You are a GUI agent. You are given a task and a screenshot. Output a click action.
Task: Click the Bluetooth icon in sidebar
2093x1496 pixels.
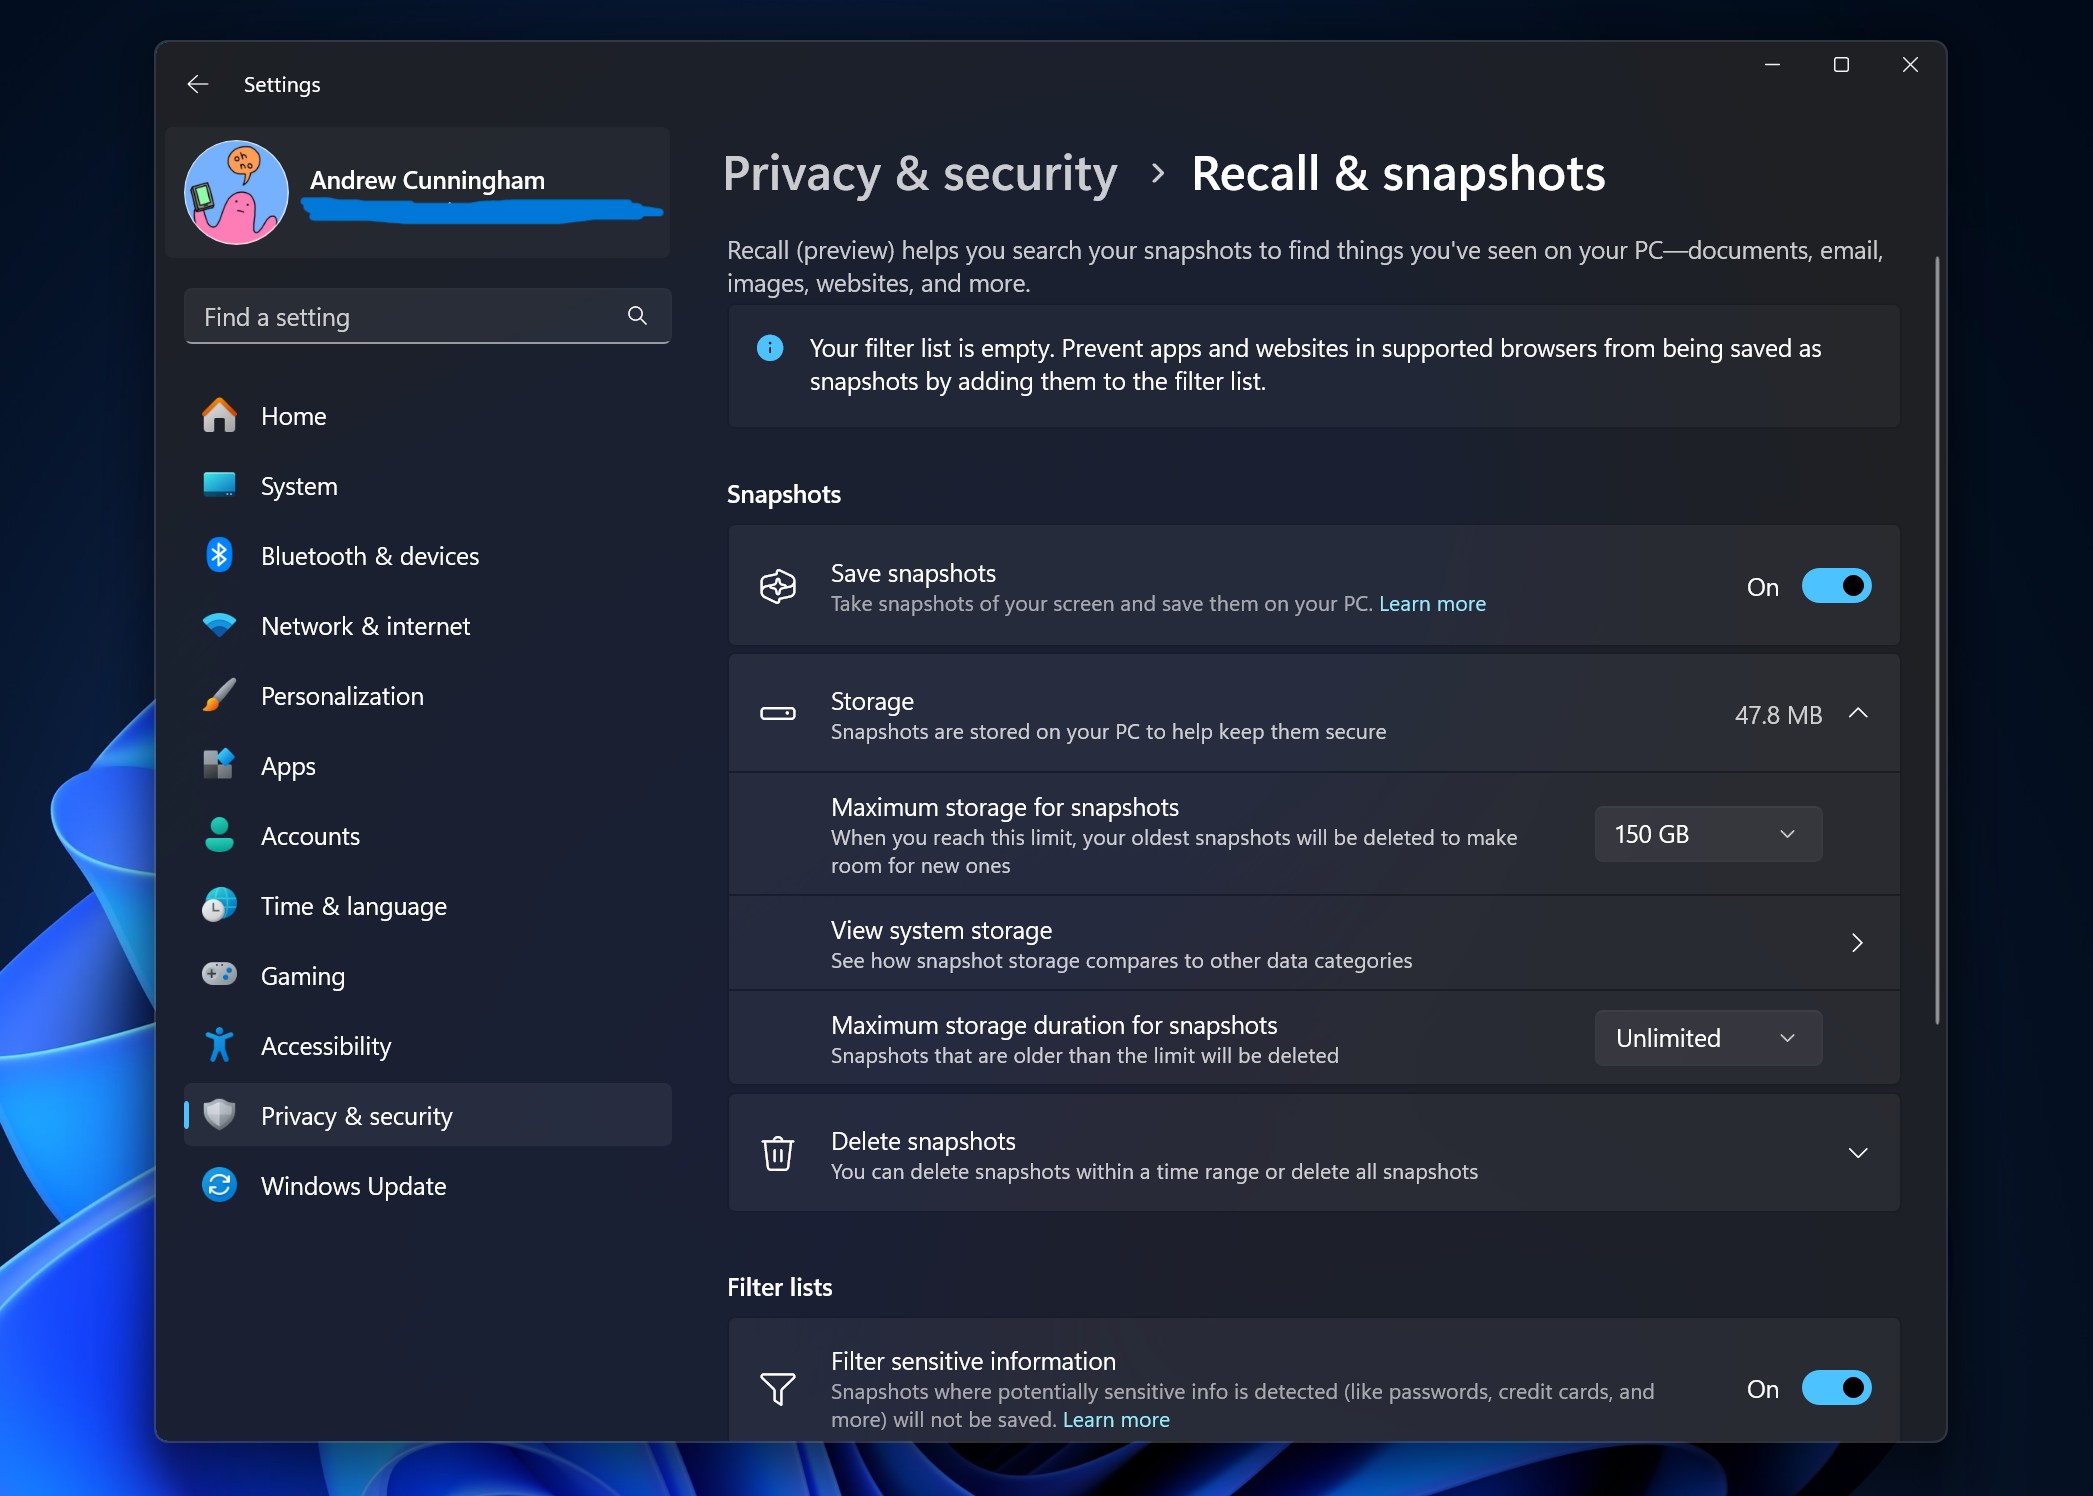coord(219,555)
